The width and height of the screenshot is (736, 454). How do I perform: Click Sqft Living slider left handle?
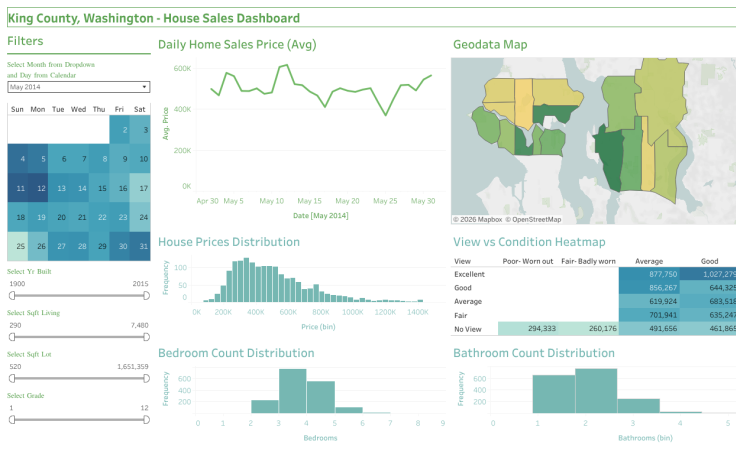[x=10, y=337]
